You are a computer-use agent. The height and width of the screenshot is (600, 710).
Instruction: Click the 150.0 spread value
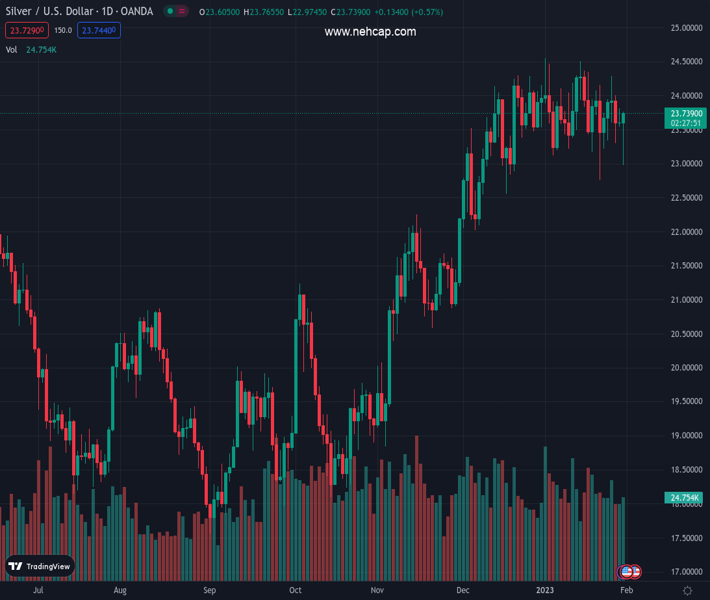(62, 31)
